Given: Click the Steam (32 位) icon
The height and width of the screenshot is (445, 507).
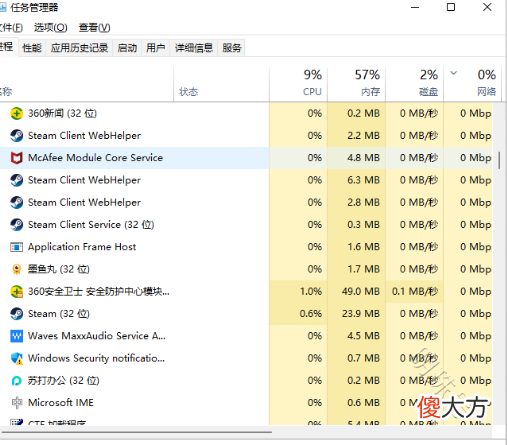Looking at the screenshot, I should [x=16, y=314].
